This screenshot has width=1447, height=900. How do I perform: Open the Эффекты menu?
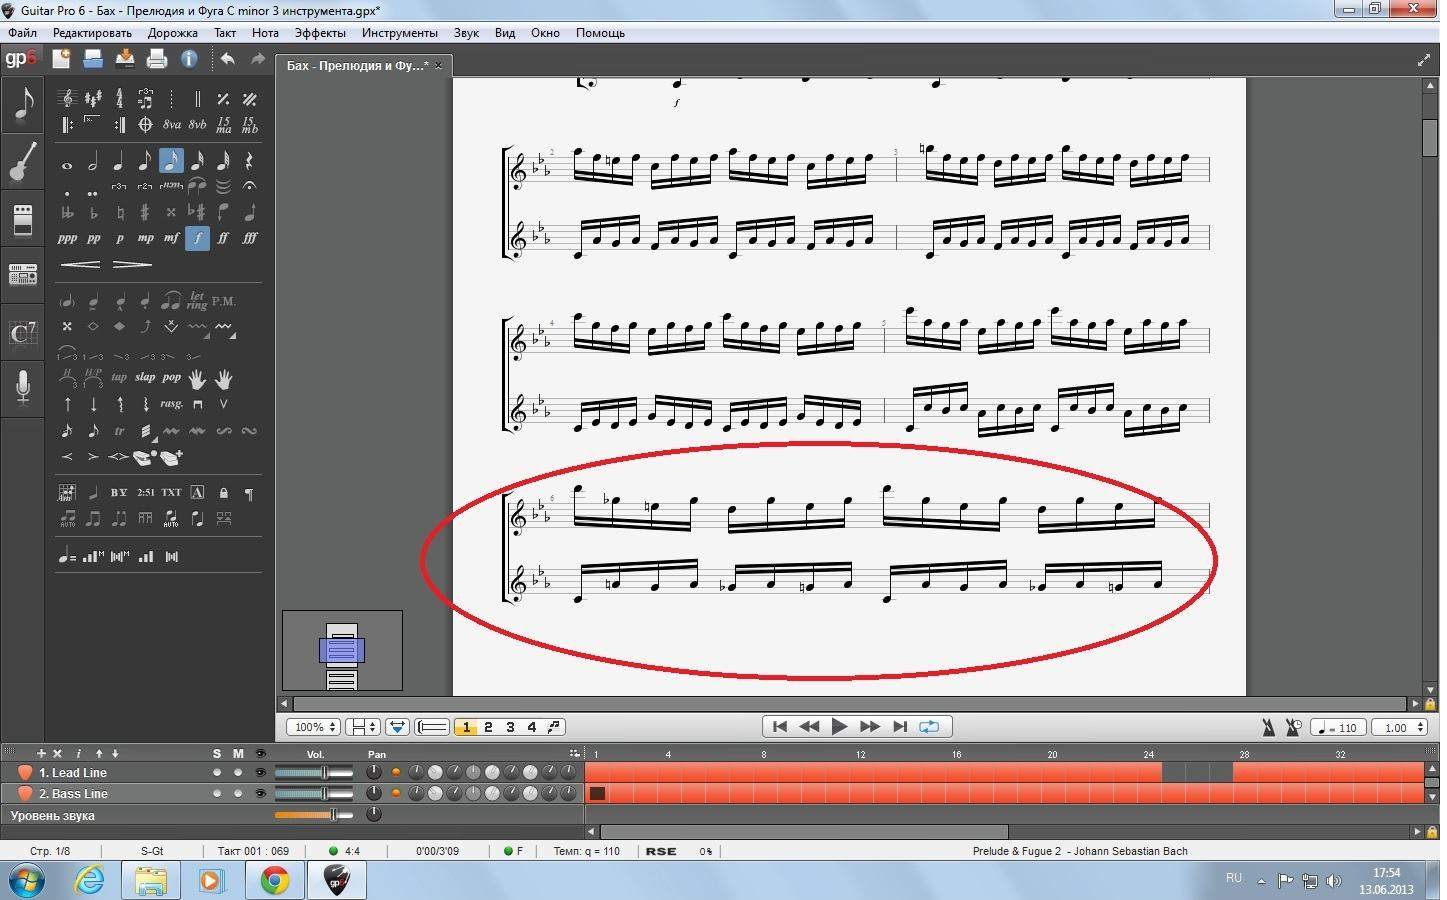(x=320, y=33)
